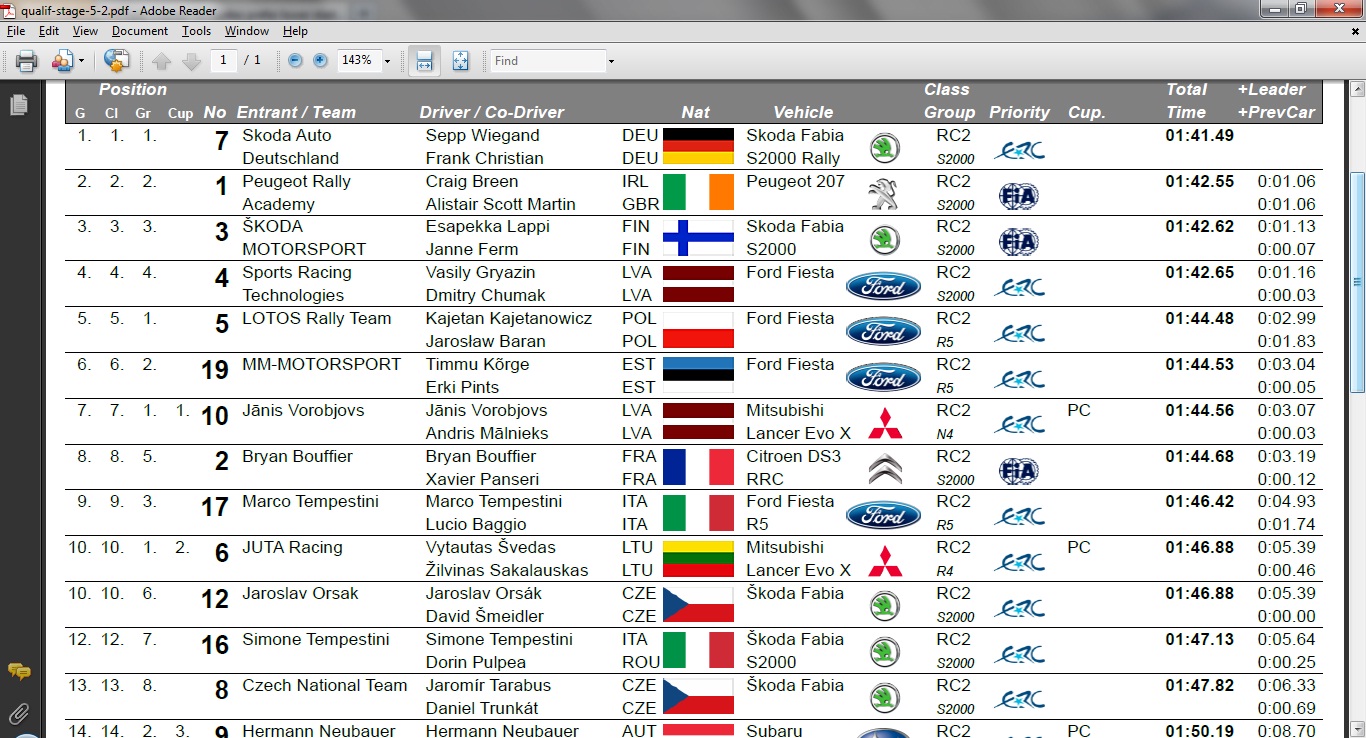Viewport: 1366px width, 738px height.
Task: Click the 'Entrant / Team' column header
Action: 296,112
